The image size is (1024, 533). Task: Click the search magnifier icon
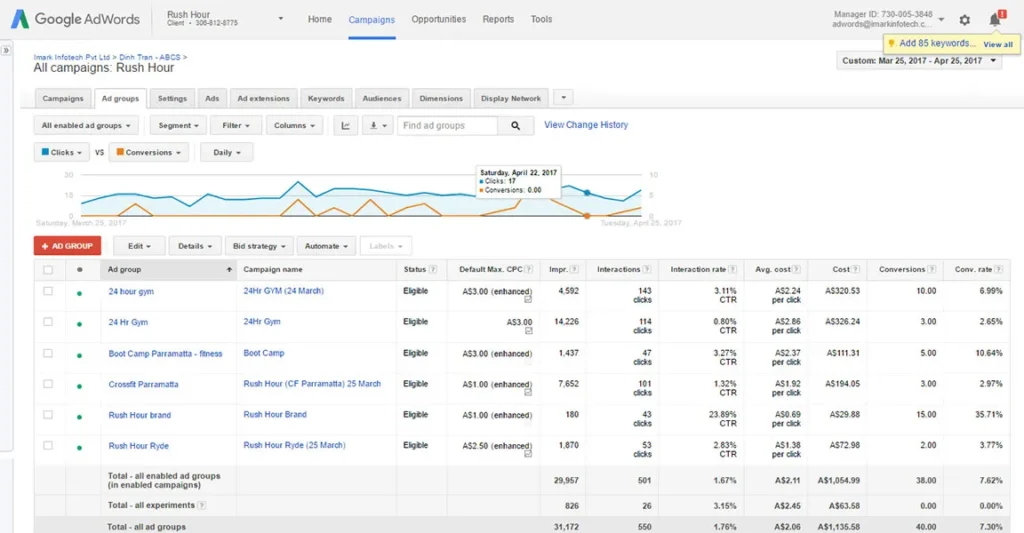click(x=515, y=125)
